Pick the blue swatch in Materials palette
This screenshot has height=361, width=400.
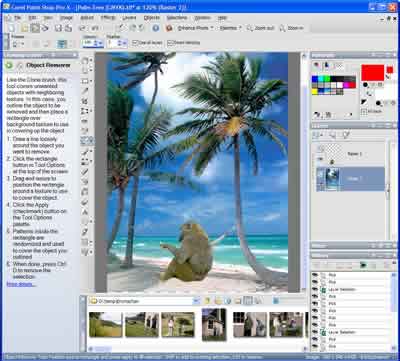[315, 79]
